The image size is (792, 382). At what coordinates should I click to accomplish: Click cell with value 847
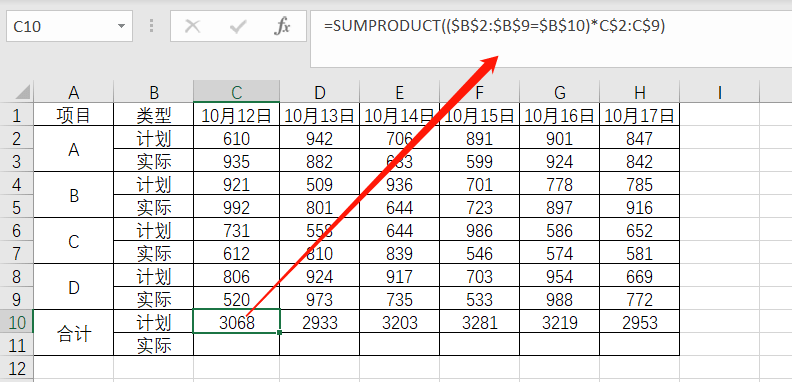tap(639, 138)
